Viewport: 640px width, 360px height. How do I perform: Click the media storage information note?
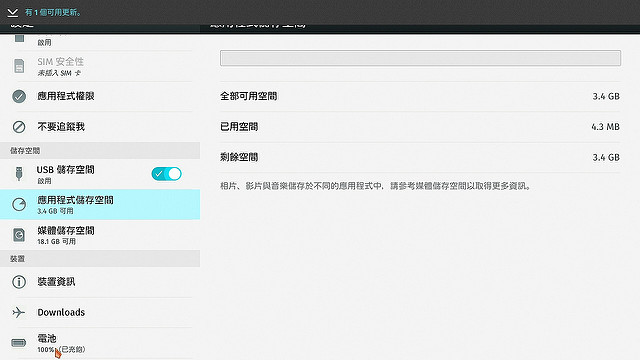click(x=376, y=186)
